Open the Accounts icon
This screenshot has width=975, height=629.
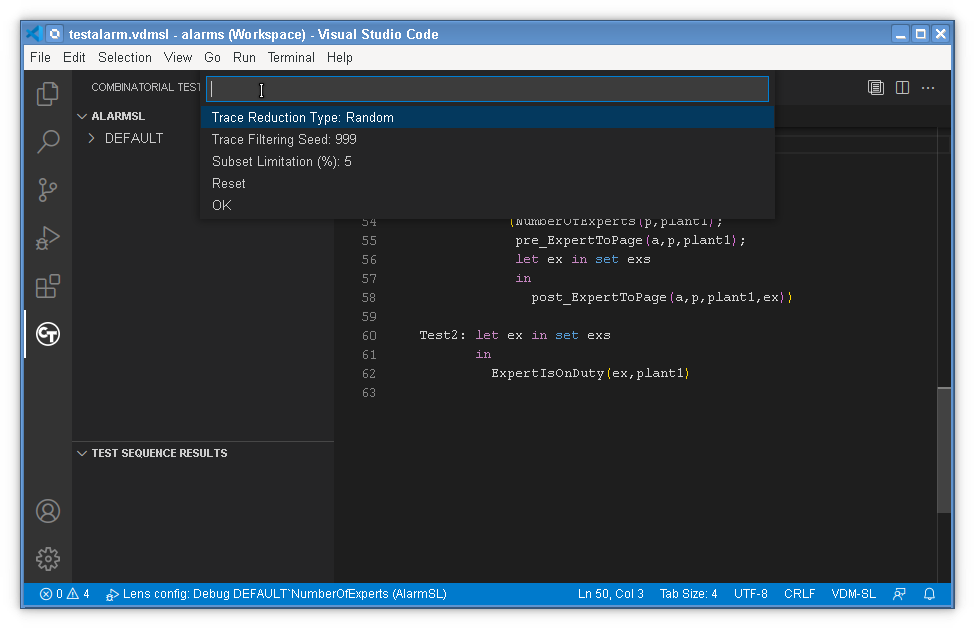(47, 511)
